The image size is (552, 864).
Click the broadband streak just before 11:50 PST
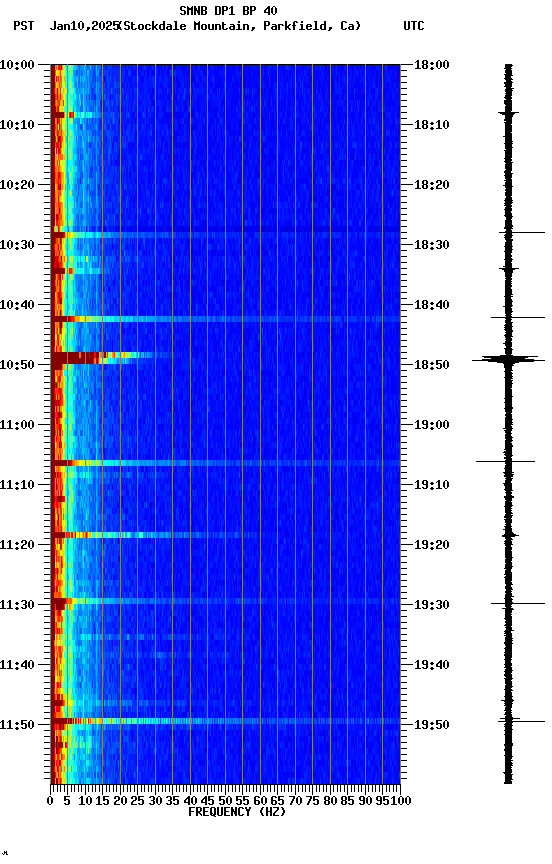[x=225, y=721]
